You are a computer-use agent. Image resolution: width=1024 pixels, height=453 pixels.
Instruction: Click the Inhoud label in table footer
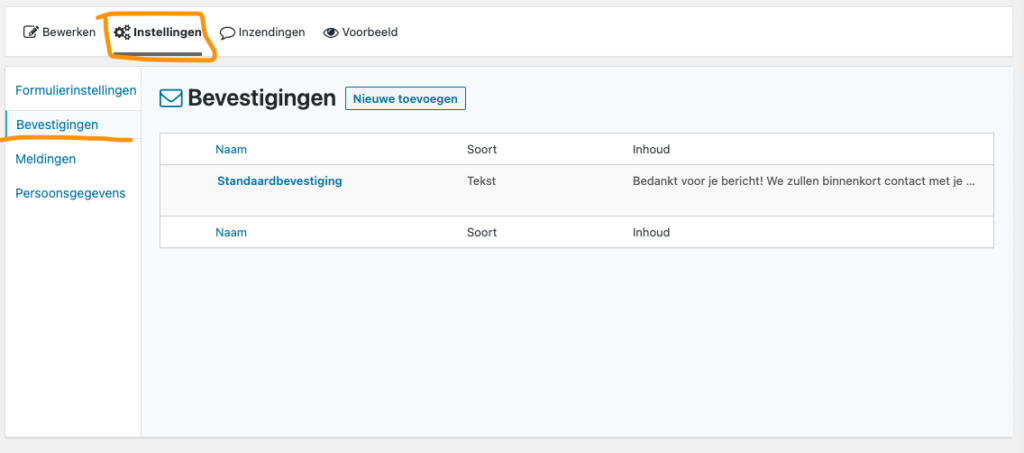[x=651, y=232]
